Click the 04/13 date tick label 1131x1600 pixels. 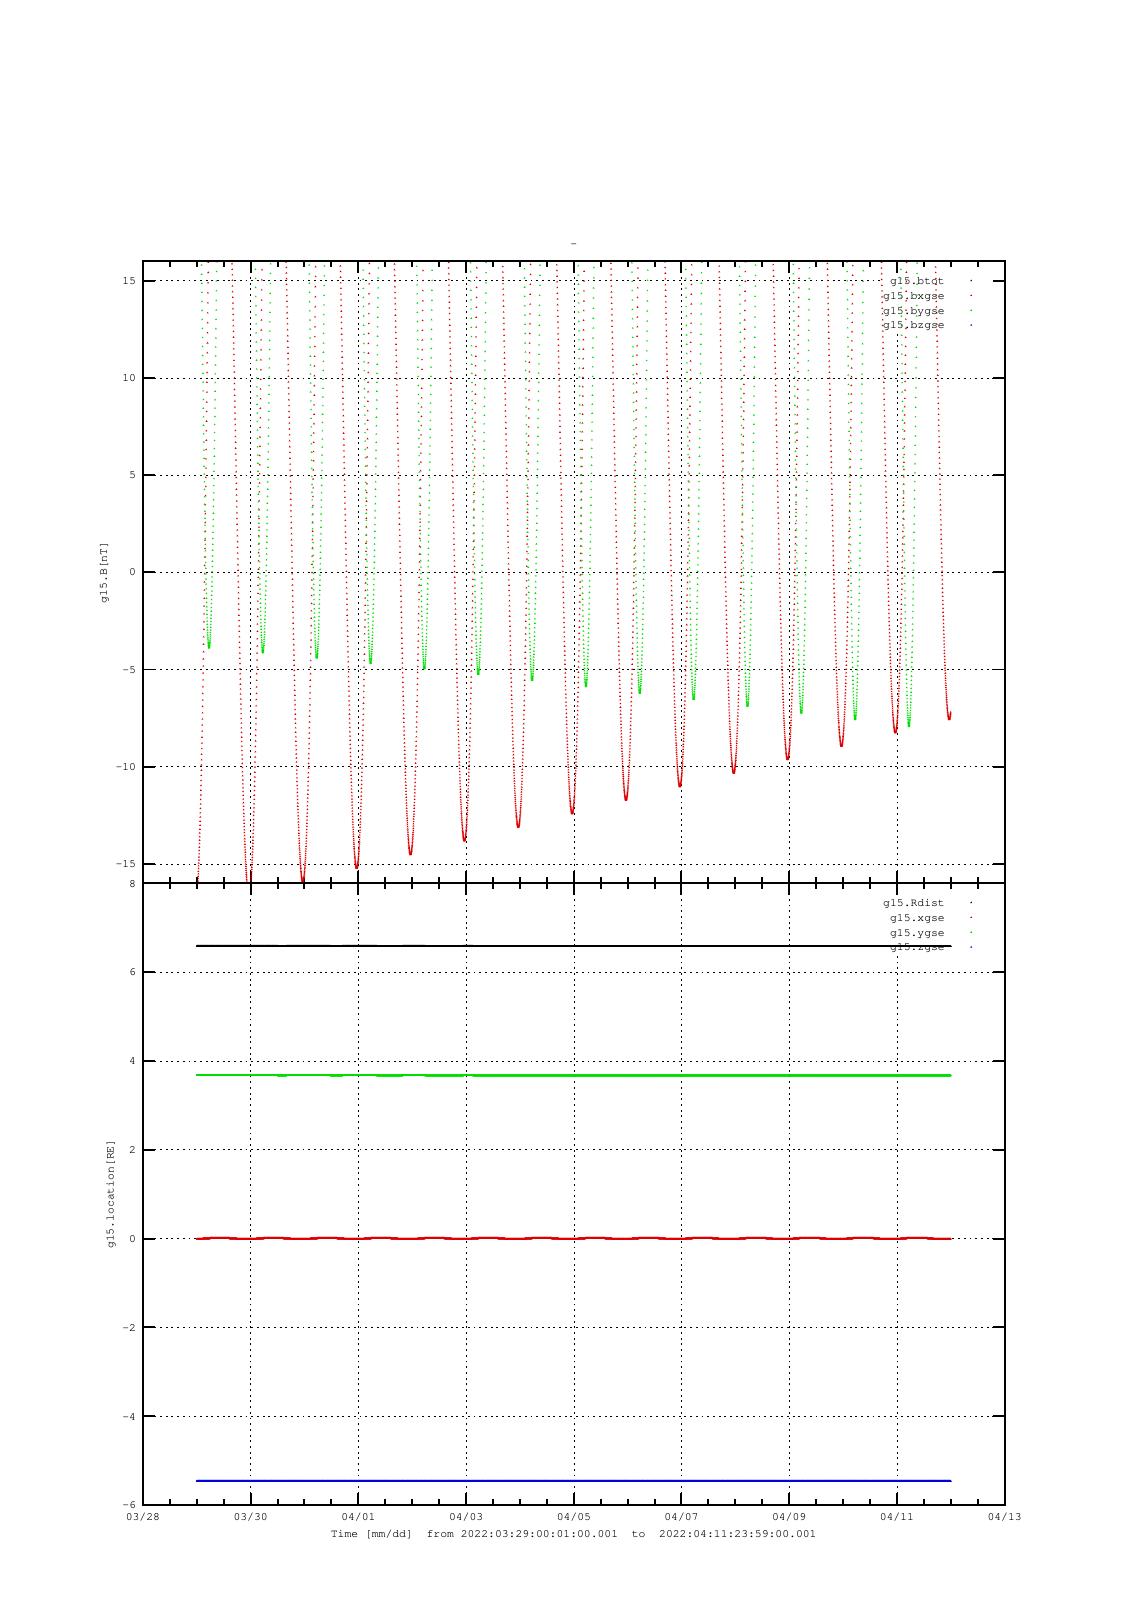tap(1004, 1517)
